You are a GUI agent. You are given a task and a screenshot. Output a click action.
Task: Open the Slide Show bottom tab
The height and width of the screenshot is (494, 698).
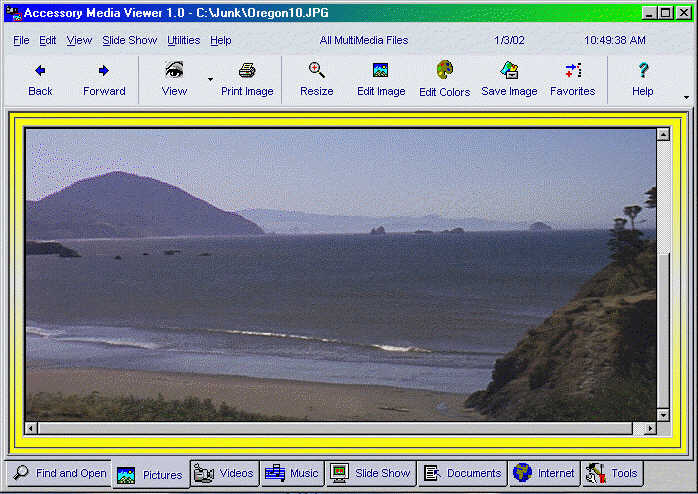click(371, 473)
